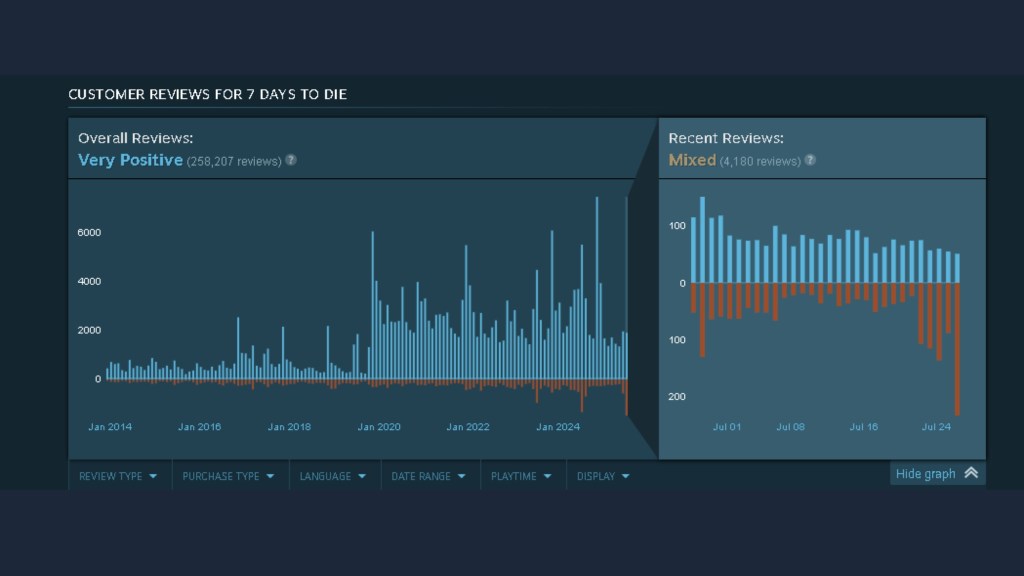Viewport: 1024px width, 576px height.
Task: Click the '(4,180 reviews)' count text
Action: click(x=760, y=161)
